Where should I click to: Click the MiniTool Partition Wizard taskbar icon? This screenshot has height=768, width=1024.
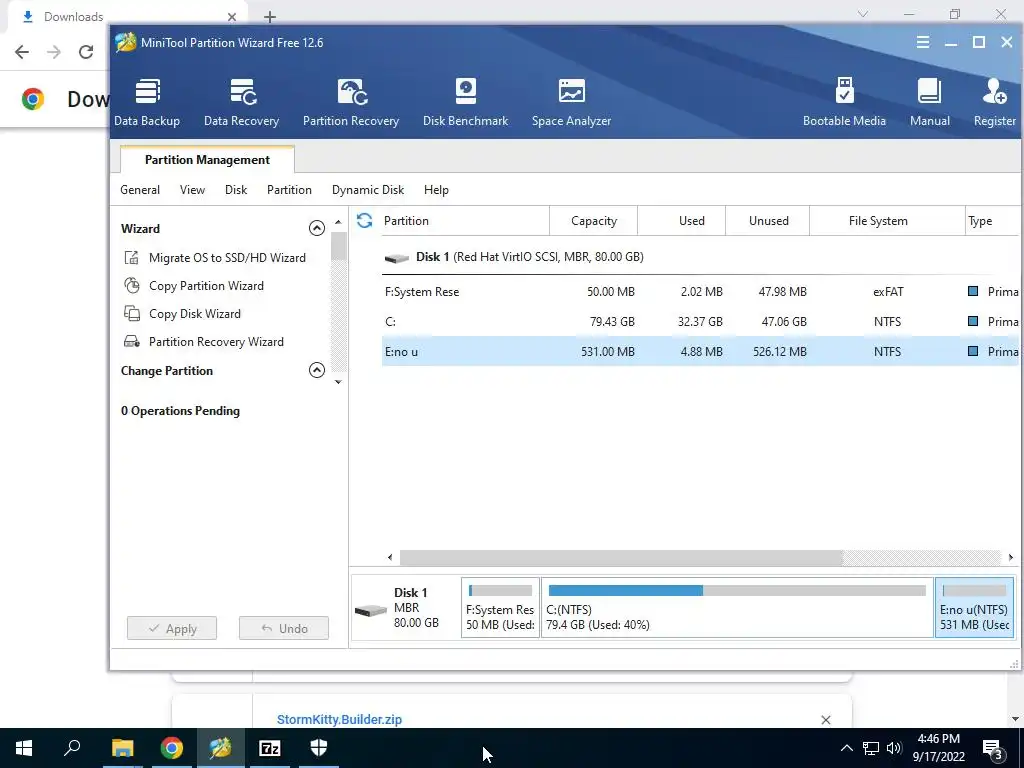click(x=221, y=748)
